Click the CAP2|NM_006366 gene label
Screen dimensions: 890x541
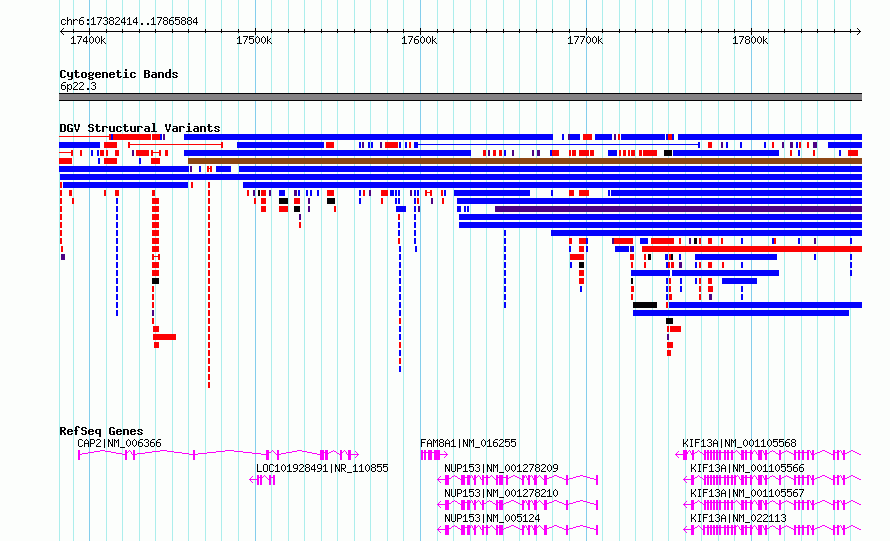coord(119,443)
